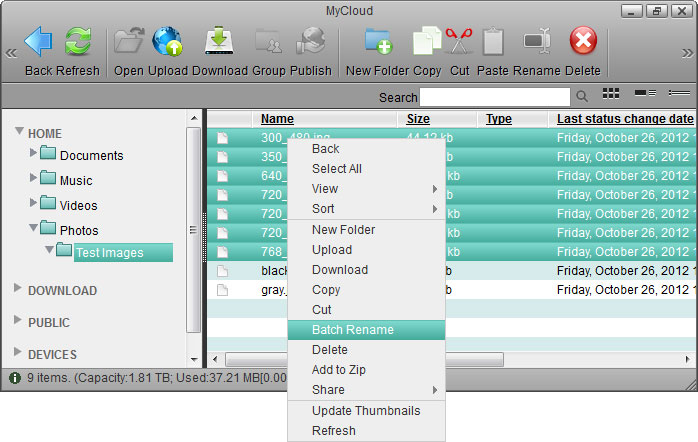Collapse the HOME tree section

click(x=19, y=132)
